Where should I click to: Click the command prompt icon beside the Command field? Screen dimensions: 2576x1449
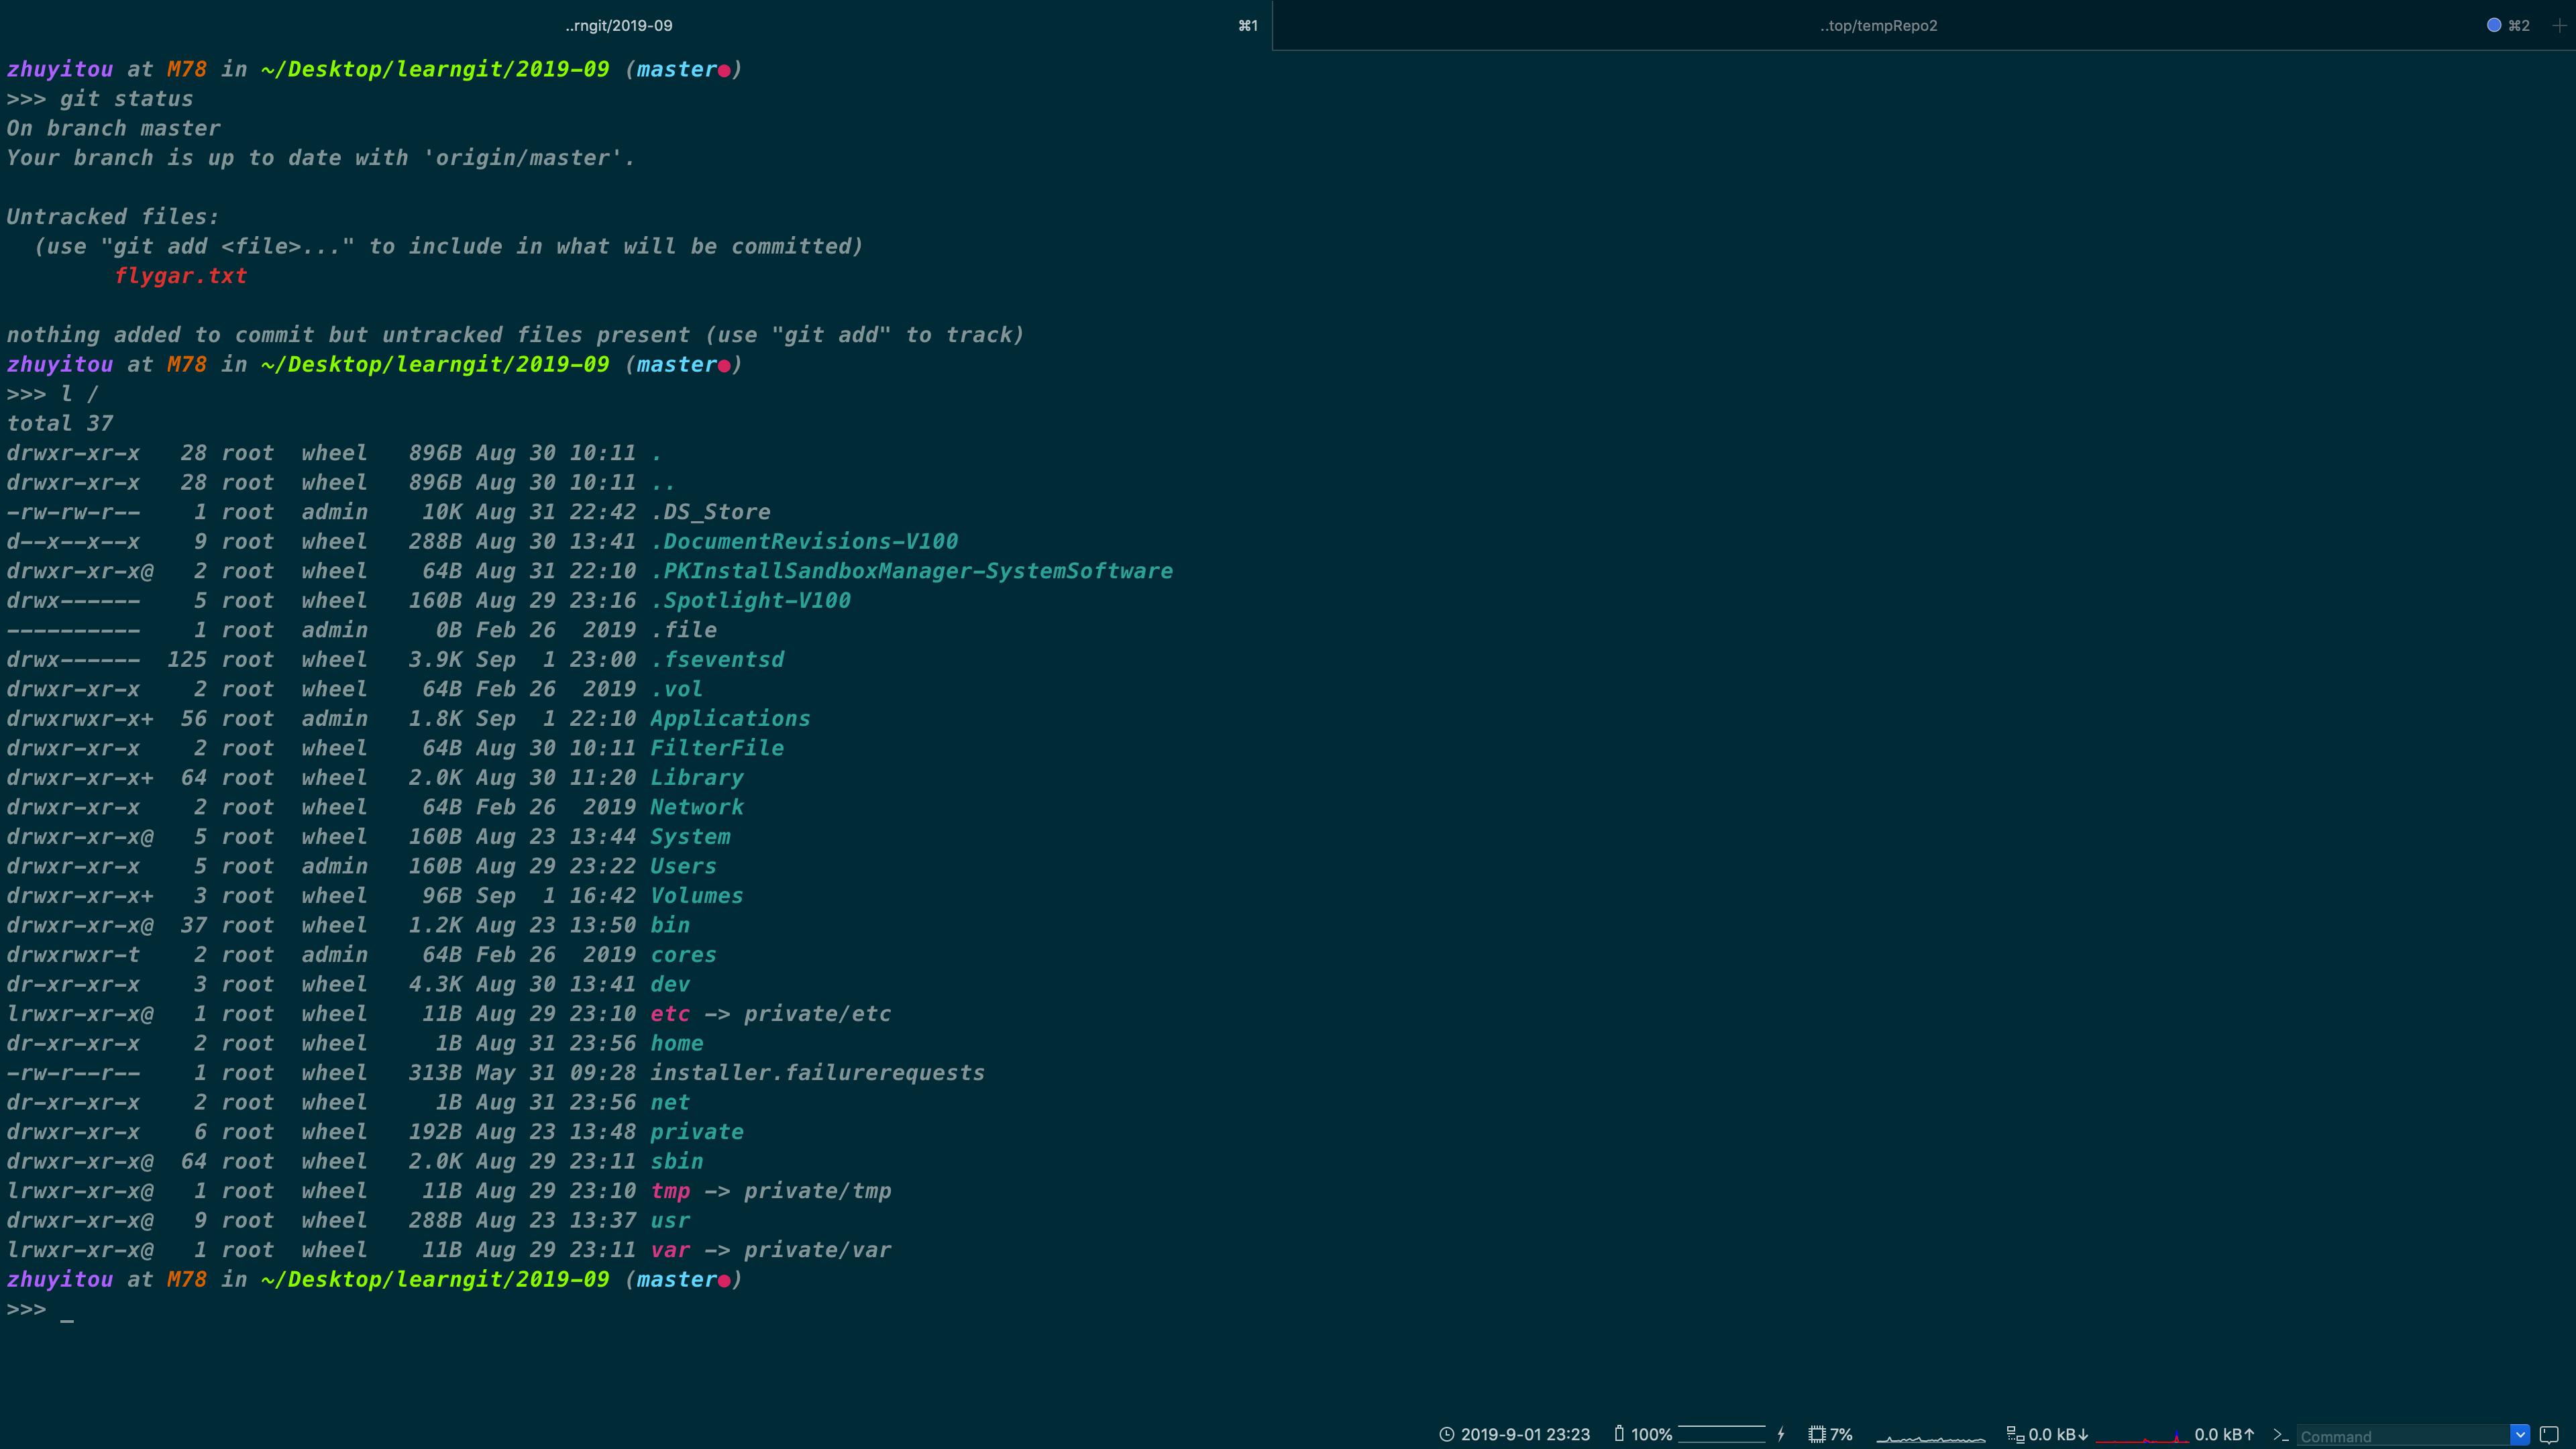click(x=2281, y=1434)
